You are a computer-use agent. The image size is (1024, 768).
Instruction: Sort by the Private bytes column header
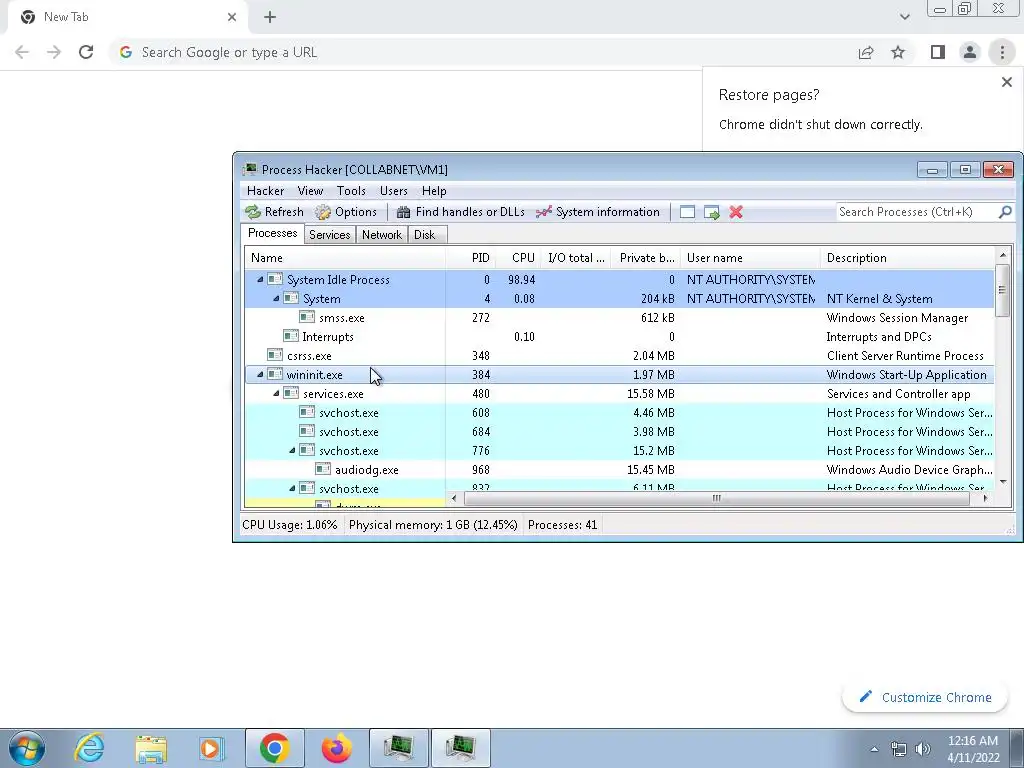tap(645, 258)
